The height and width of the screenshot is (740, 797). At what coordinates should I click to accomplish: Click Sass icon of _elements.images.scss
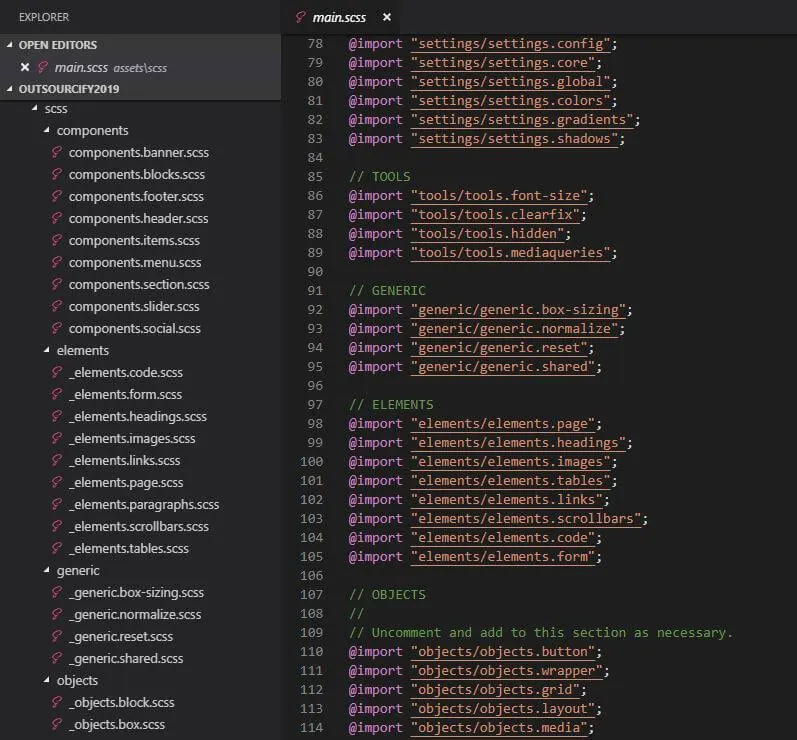click(57, 438)
